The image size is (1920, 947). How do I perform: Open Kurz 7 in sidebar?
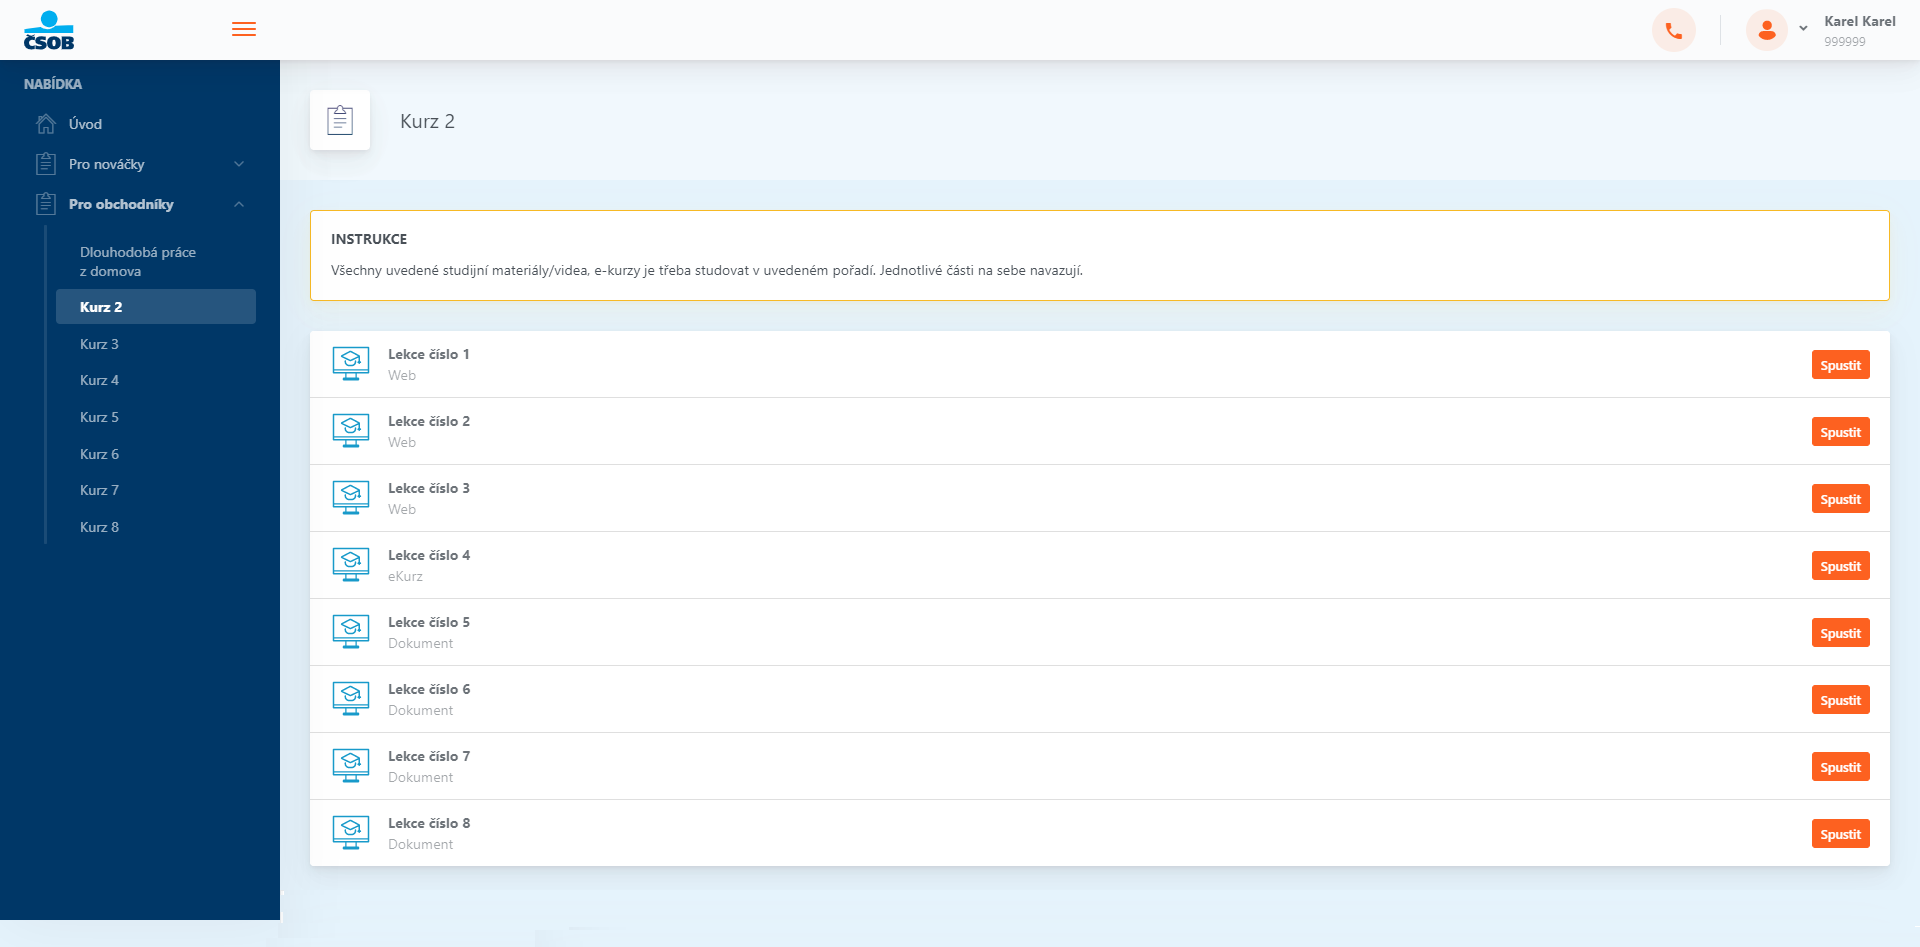tap(99, 490)
